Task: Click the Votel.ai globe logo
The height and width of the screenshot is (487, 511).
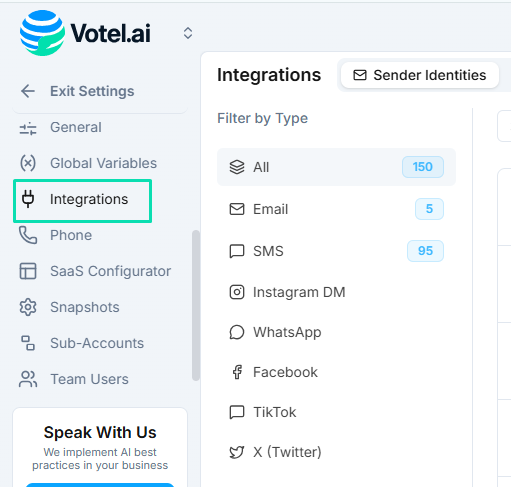Action: (x=42, y=33)
